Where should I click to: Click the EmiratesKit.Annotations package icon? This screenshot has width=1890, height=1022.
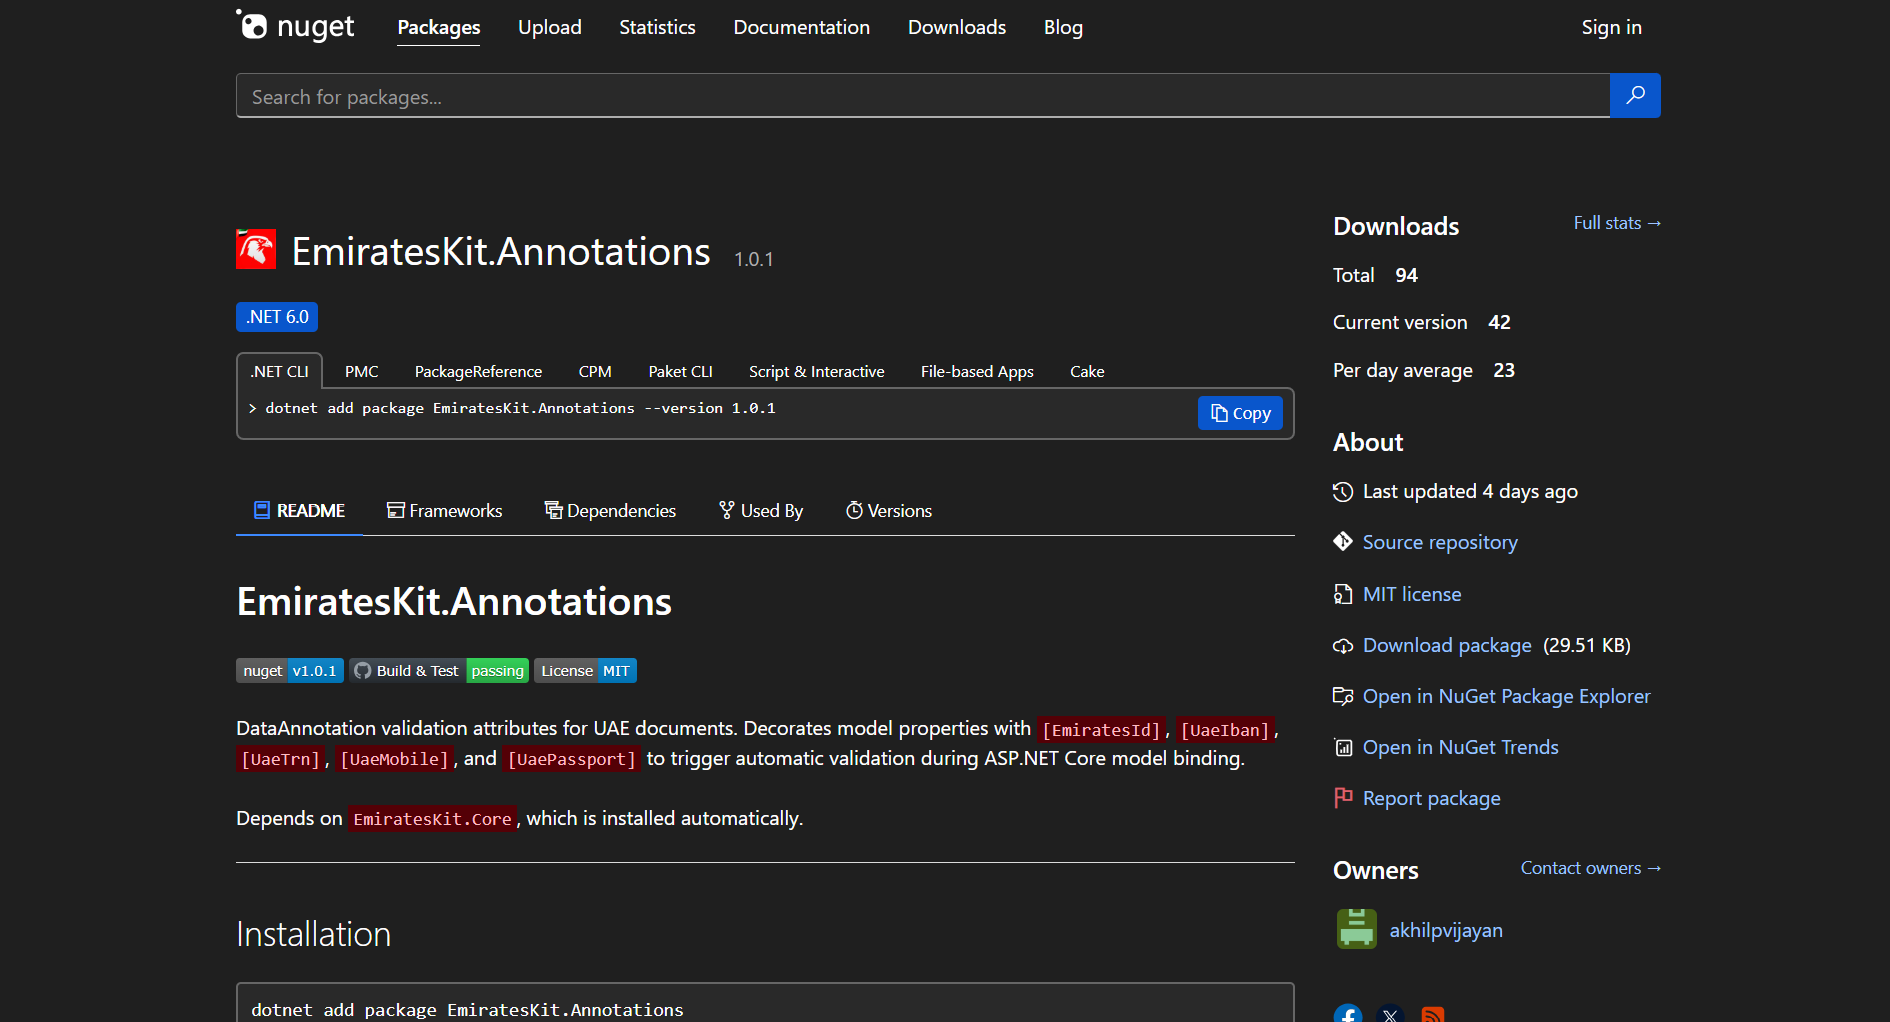[256, 249]
